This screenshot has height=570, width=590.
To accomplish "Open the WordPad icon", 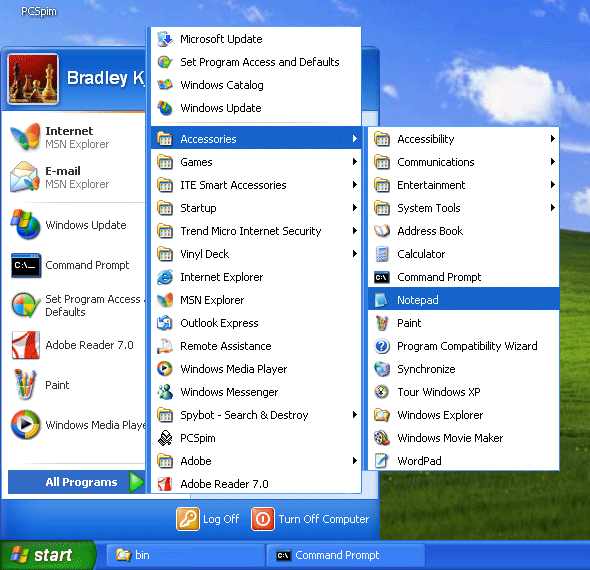I will click(x=382, y=461).
